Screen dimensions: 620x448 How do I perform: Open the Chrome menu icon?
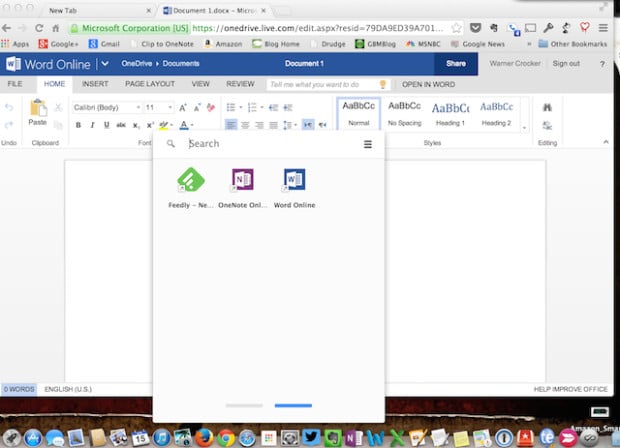pyautogui.click(x=603, y=28)
